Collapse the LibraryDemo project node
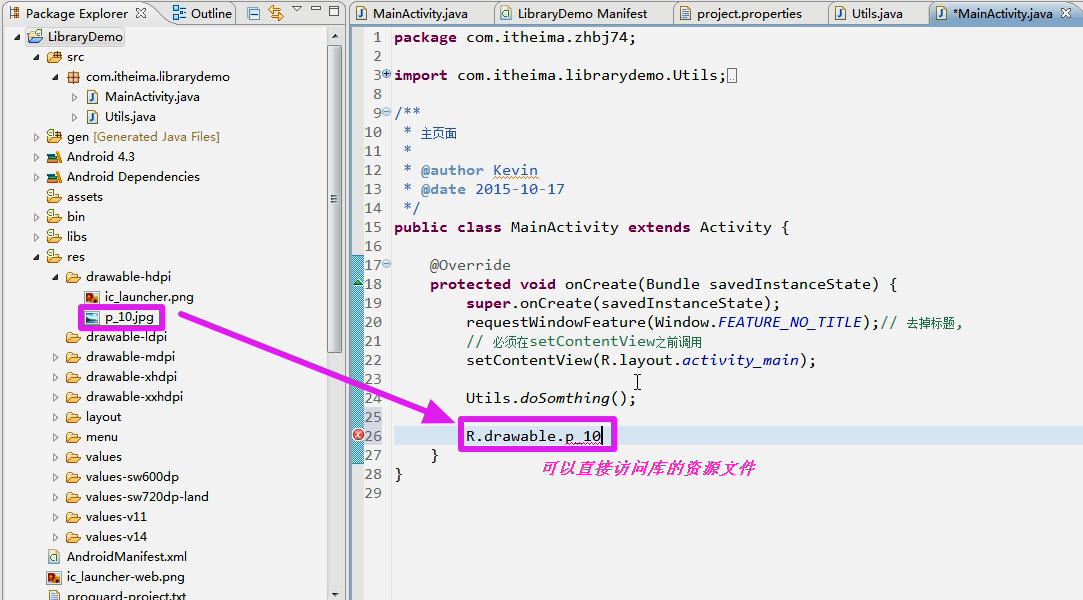1083x600 pixels. point(17,37)
